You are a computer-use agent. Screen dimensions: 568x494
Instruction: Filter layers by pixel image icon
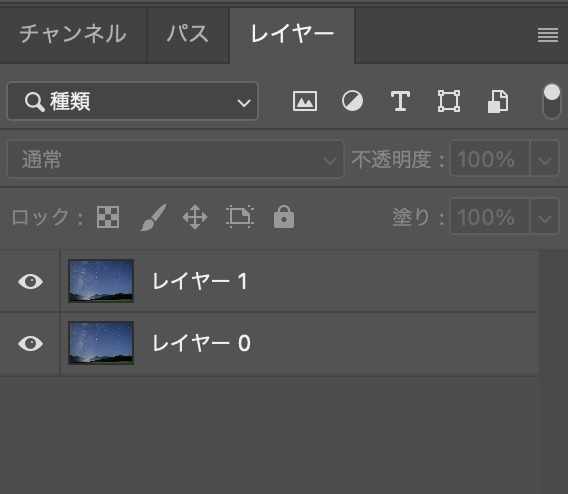[305, 101]
